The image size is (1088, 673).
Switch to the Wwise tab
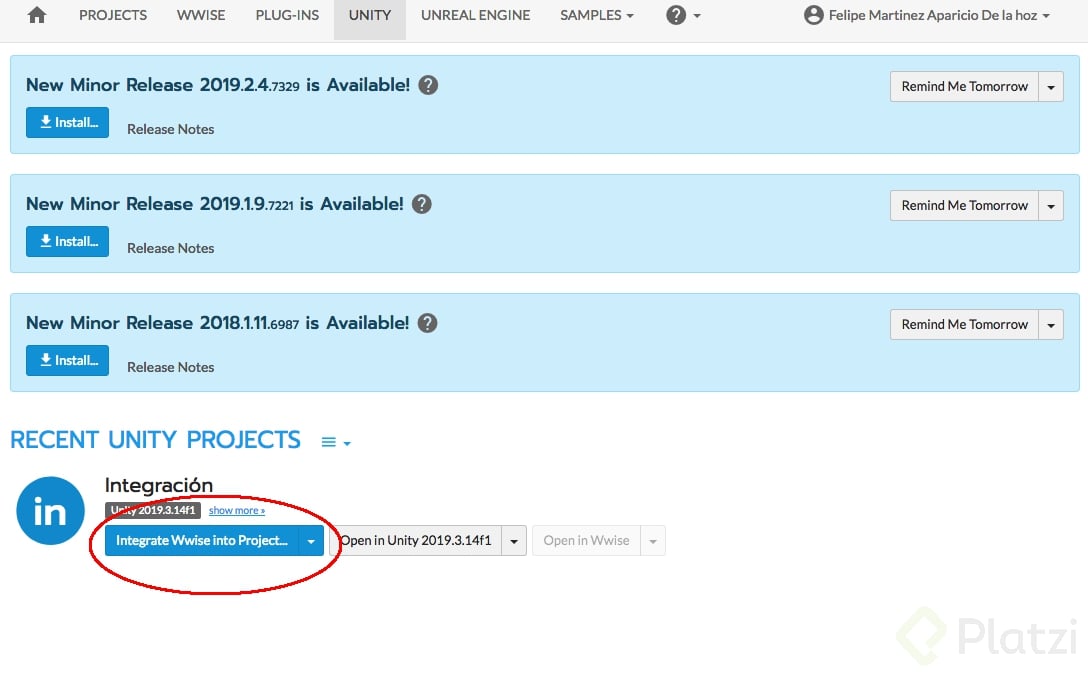pyautogui.click(x=201, y=15)
